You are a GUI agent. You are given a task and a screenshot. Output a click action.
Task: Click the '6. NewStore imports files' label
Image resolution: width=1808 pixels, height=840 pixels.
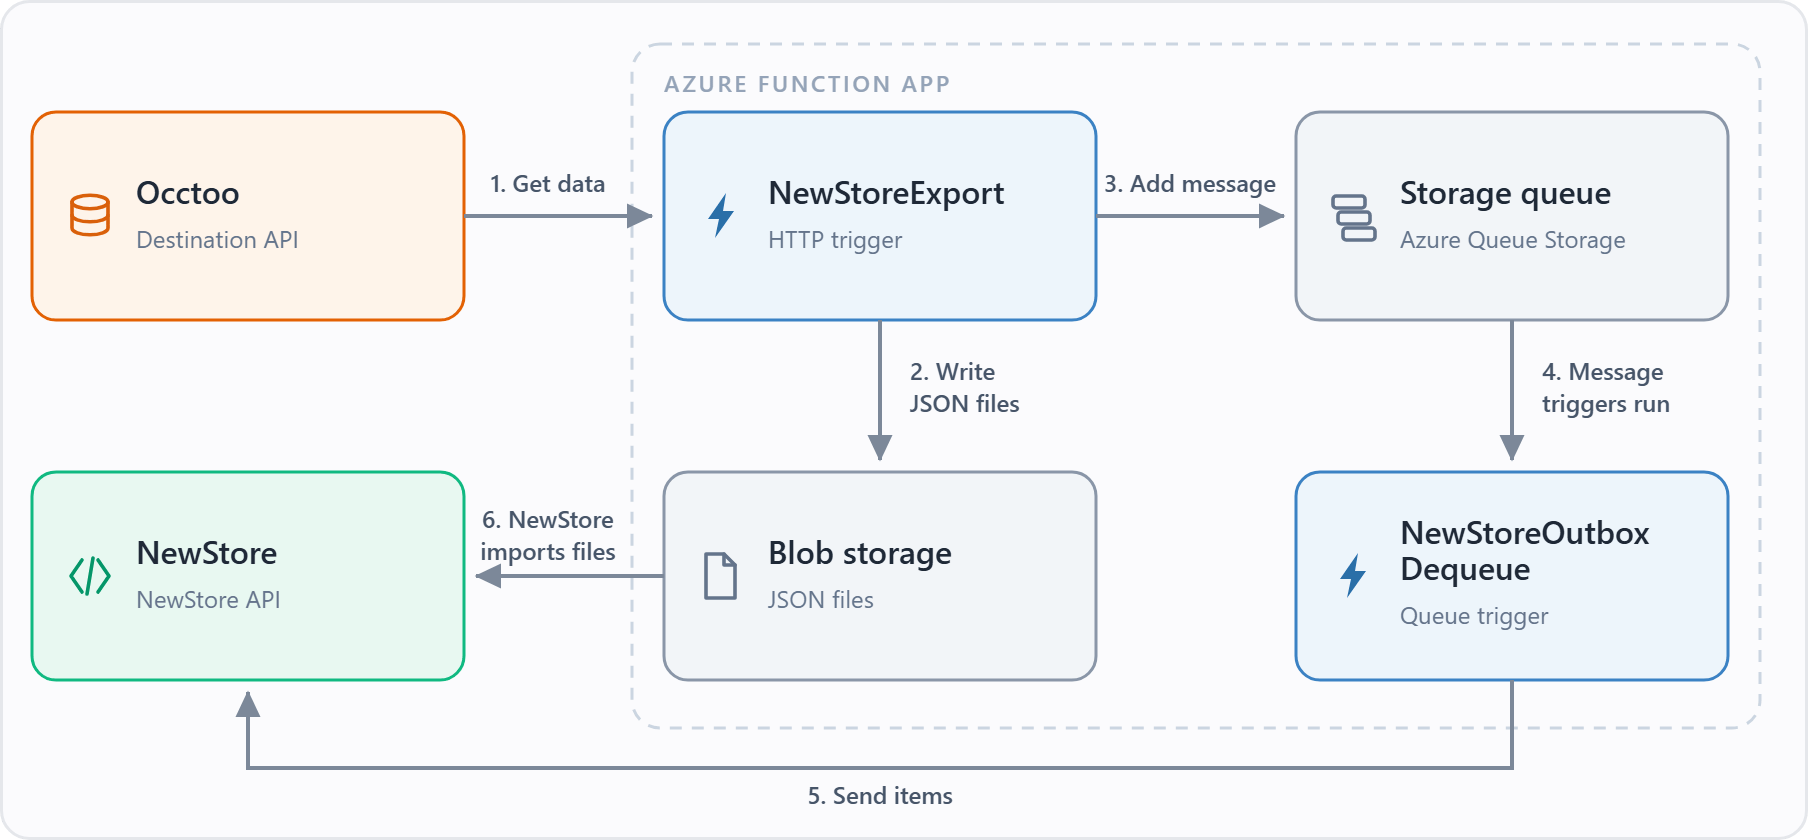[548, 536]
